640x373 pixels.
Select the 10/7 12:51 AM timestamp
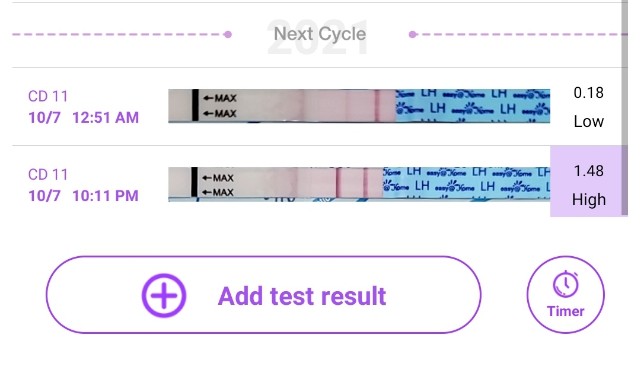84,118
